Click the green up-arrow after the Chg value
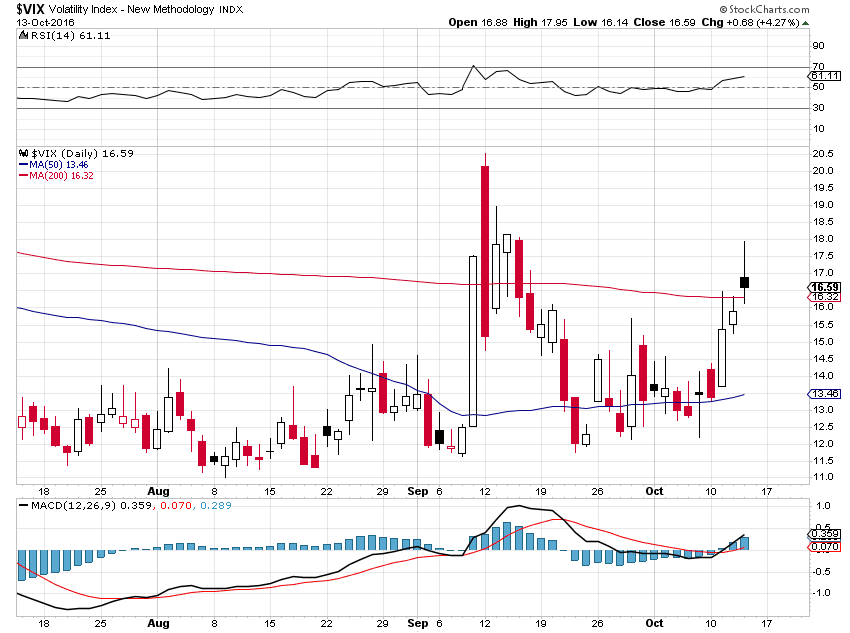Image resolution: width=850 pixels, height=633 pixels. pos(805,23)
